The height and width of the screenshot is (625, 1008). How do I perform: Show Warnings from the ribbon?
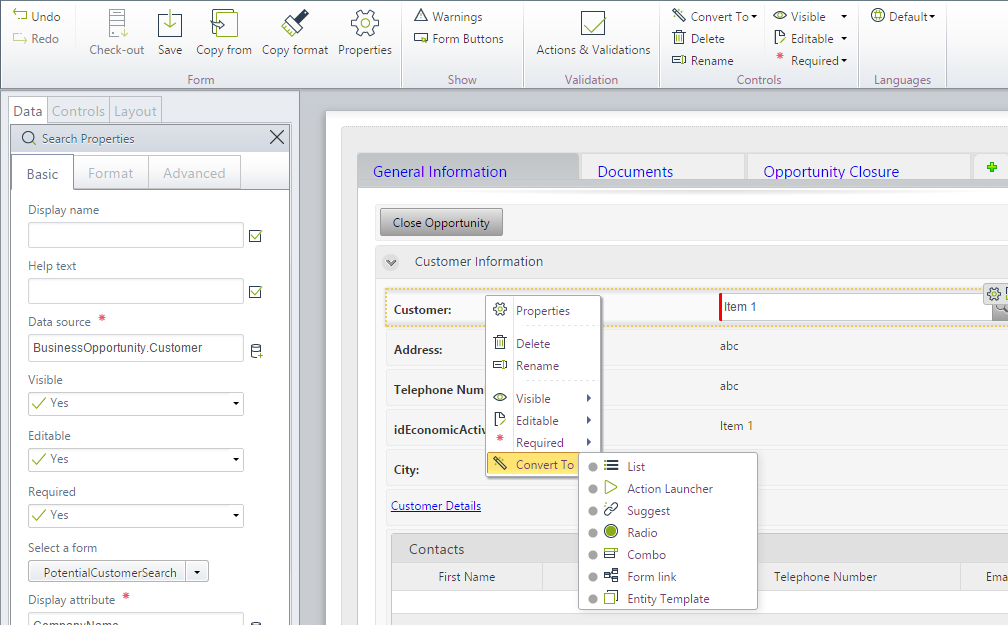pos(448,16)
